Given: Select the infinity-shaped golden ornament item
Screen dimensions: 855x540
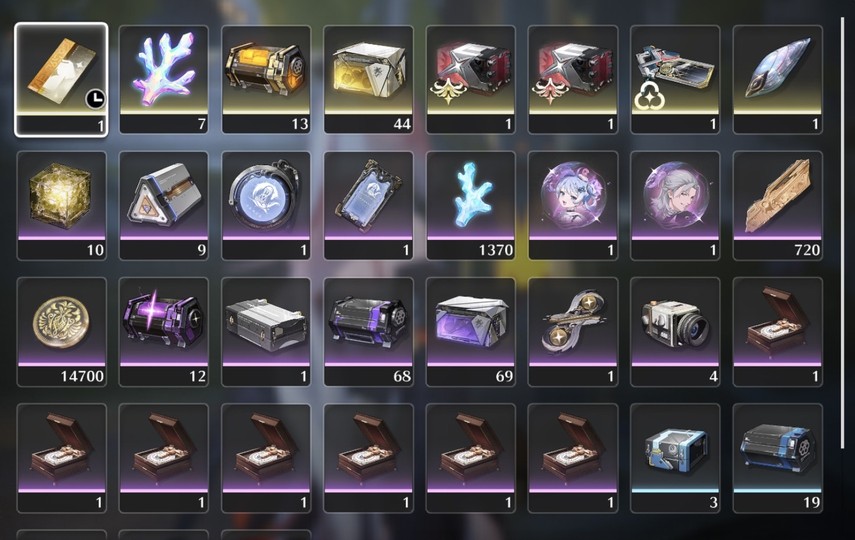Looking at the screenshot, I should pyautogui.click(x=573, y=332).
